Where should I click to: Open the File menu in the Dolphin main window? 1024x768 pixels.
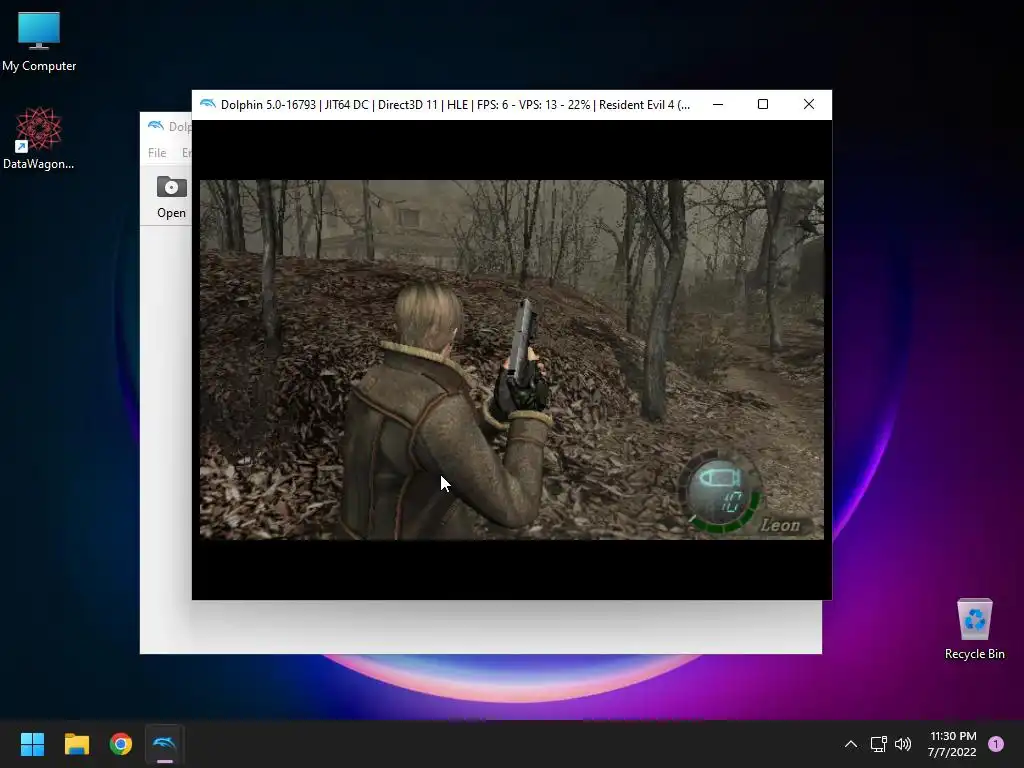pyautogui.click(x=157, y=153)
